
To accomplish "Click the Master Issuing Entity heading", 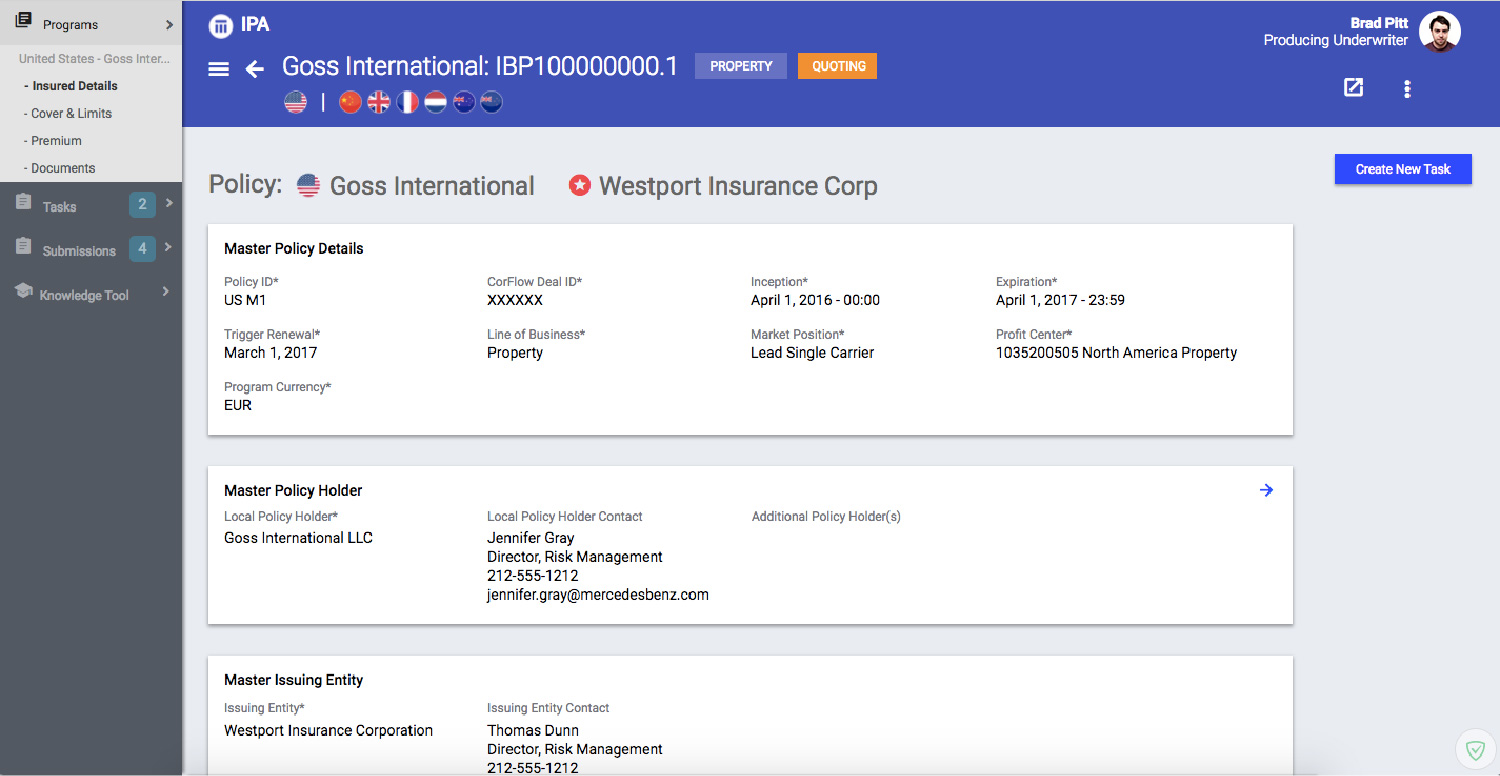I will [293, 680].
